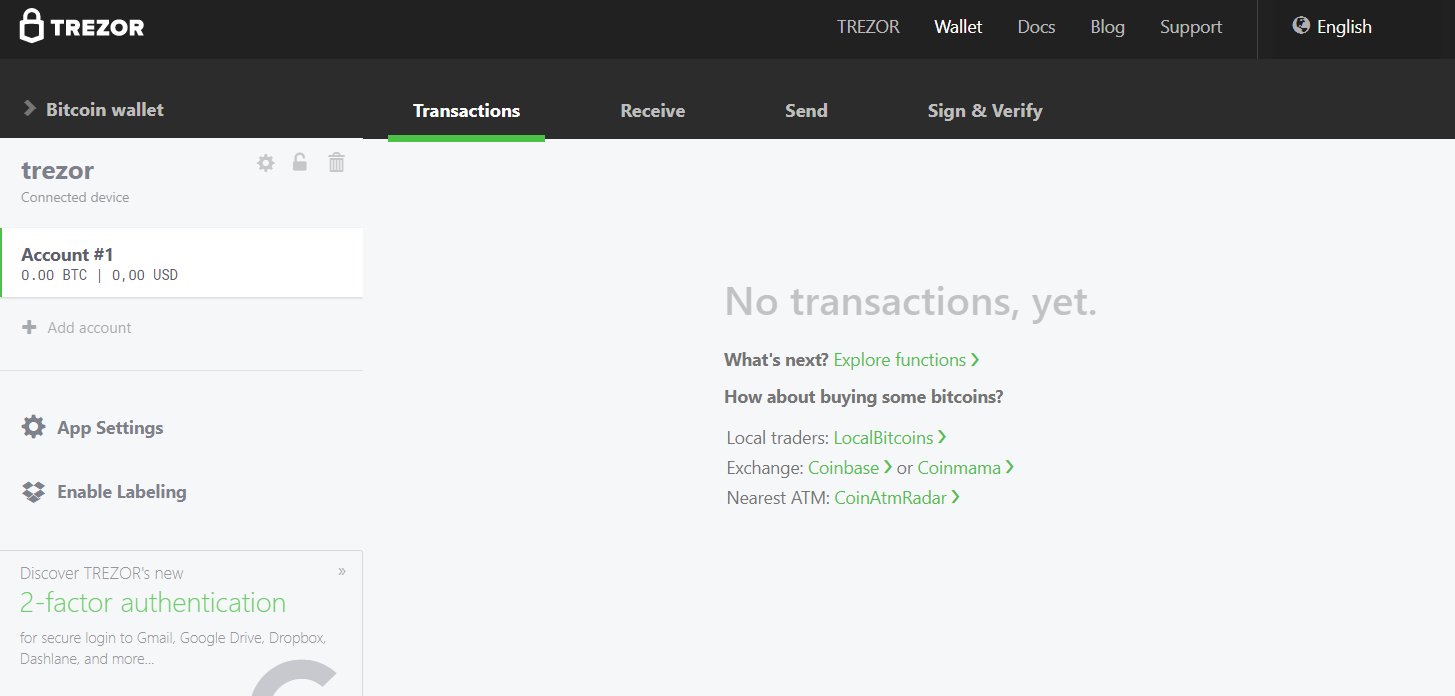Image resolution: width=1455 pixels, height=696 pixels.
Task: Select Account #1 in sidebar
Action: tap(182, 263)
